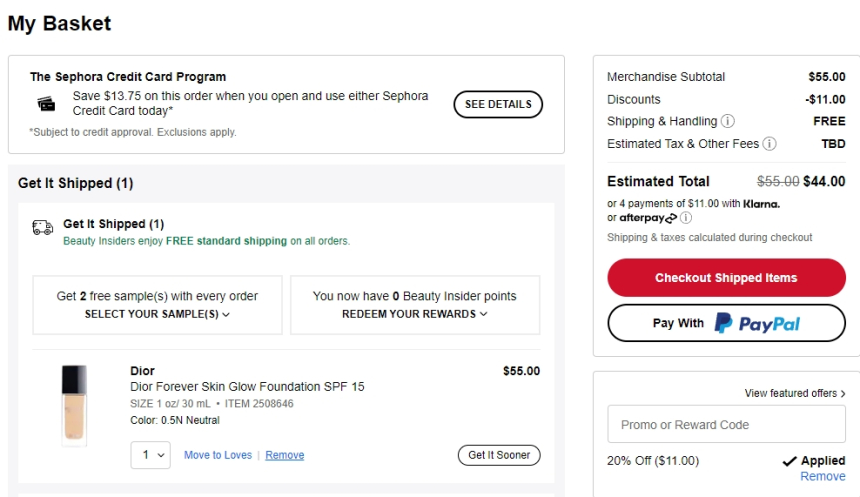Remove the Dior foundation from basket
Image resolution: width=860 pixels, height=497 pixels.
[x=285, y=455]
